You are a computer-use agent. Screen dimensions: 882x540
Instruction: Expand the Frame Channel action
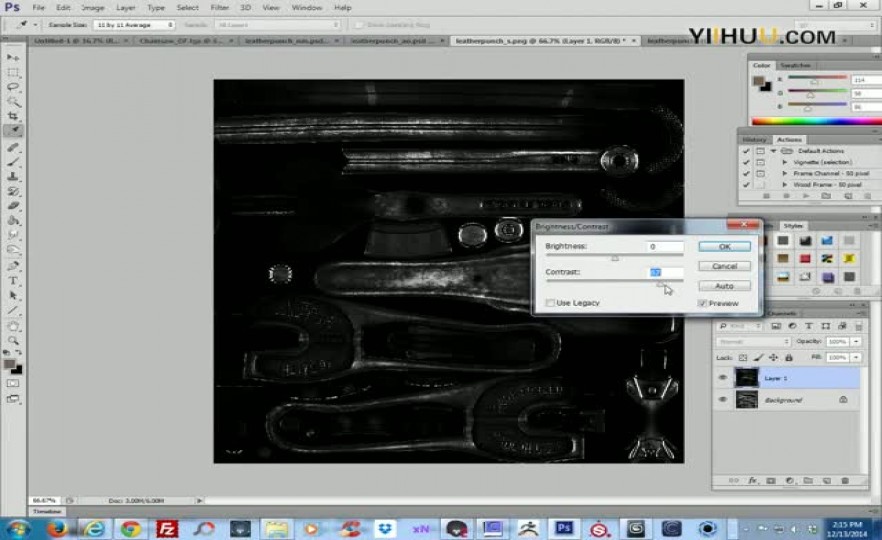(785, 174)
